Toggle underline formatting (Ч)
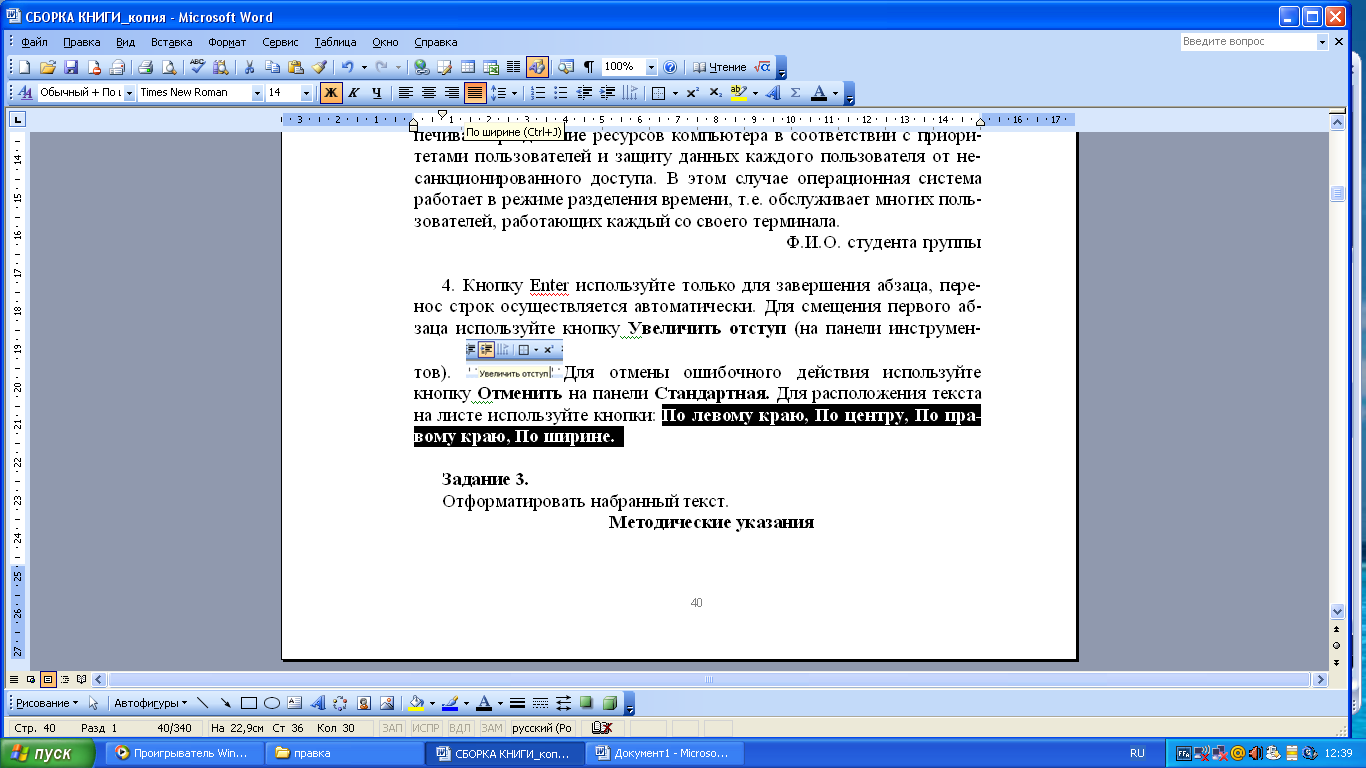 click(376, 92)
